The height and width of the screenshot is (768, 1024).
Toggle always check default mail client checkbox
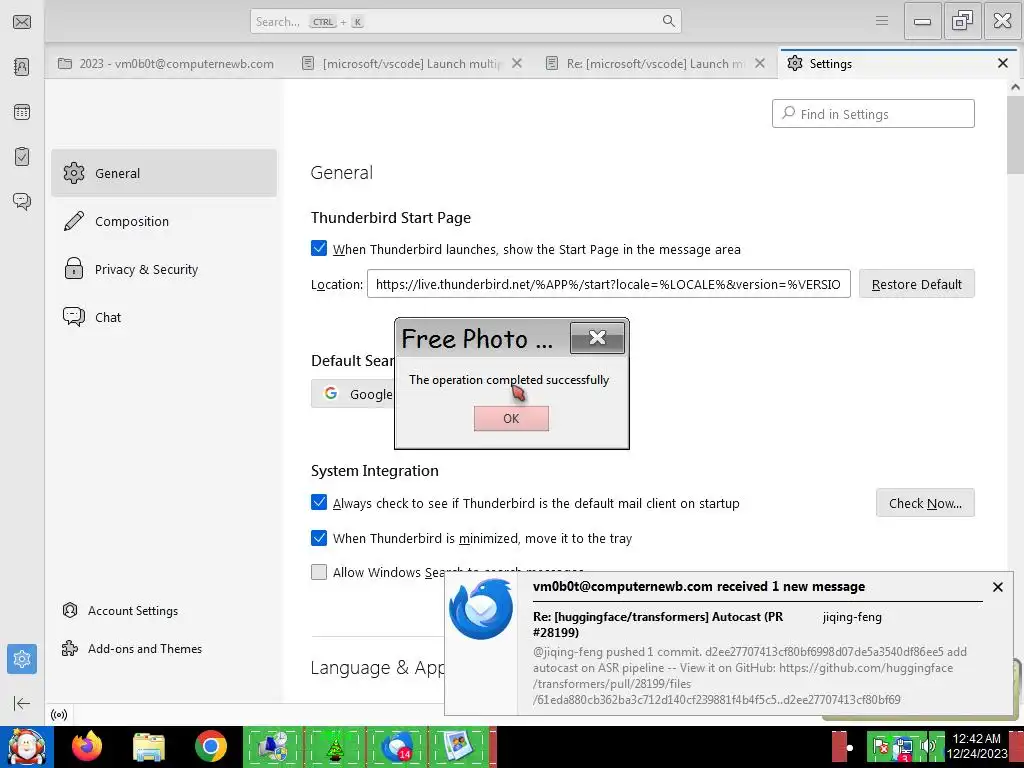tap(319, 502)
